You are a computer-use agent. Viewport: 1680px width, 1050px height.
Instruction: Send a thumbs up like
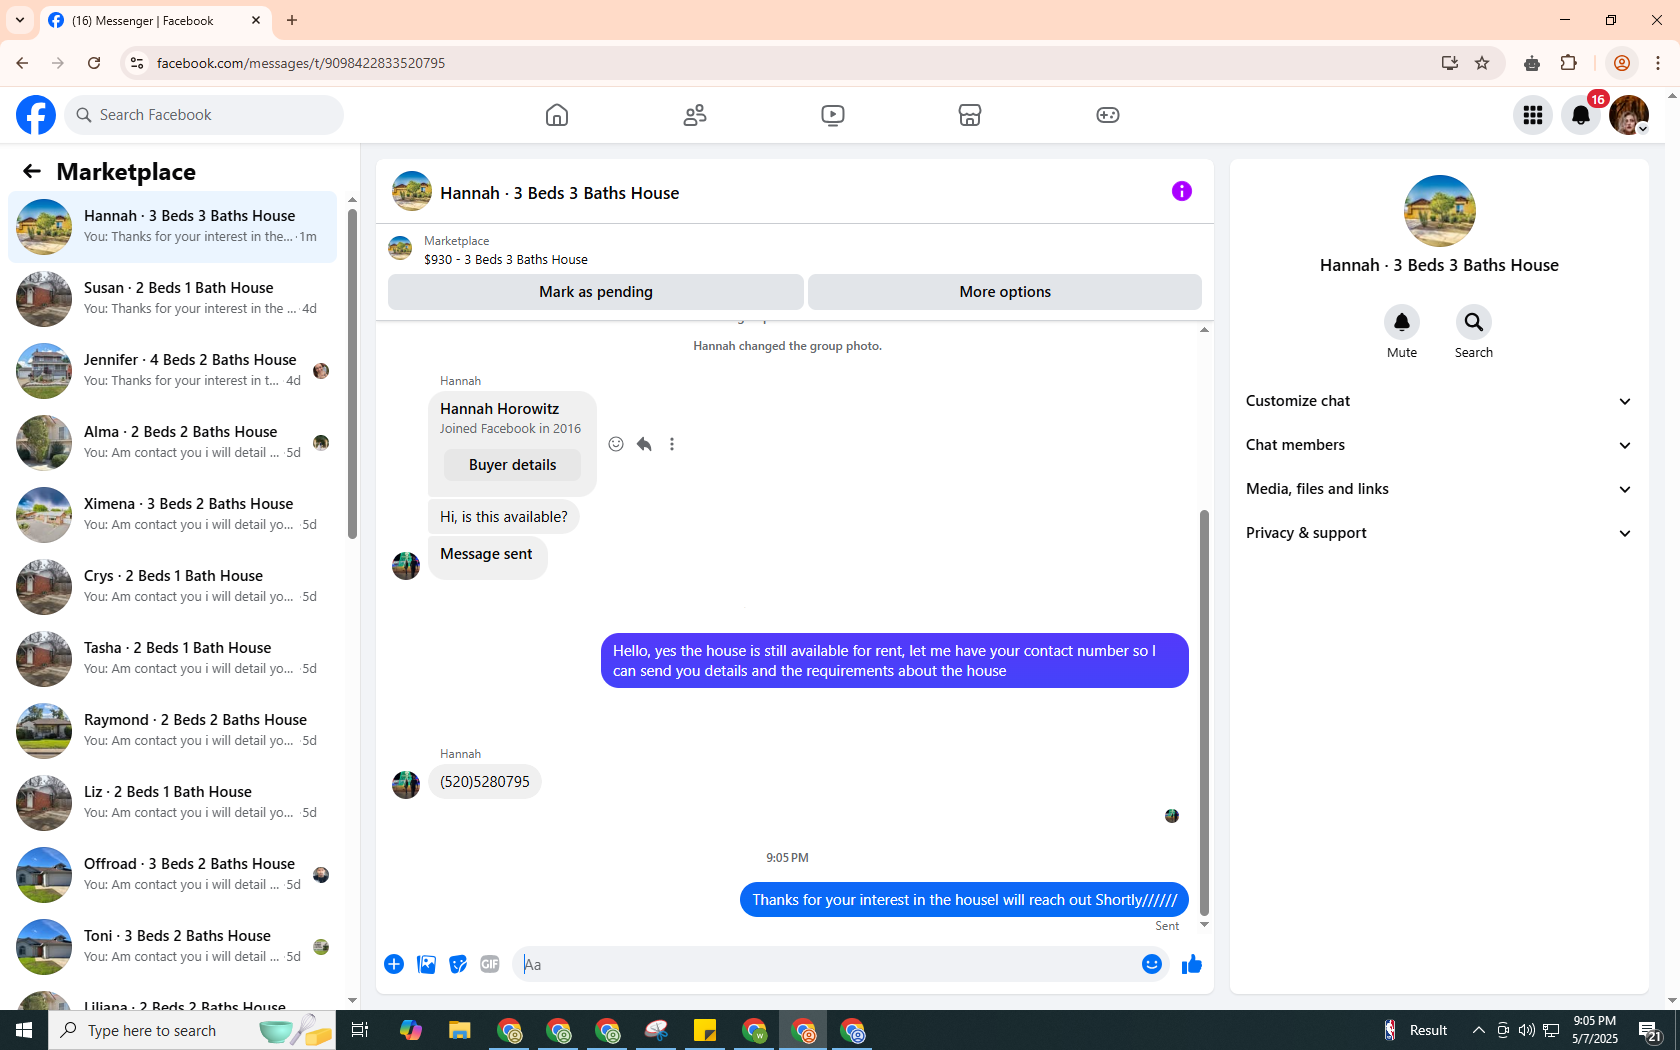[x=1192, y=964]
